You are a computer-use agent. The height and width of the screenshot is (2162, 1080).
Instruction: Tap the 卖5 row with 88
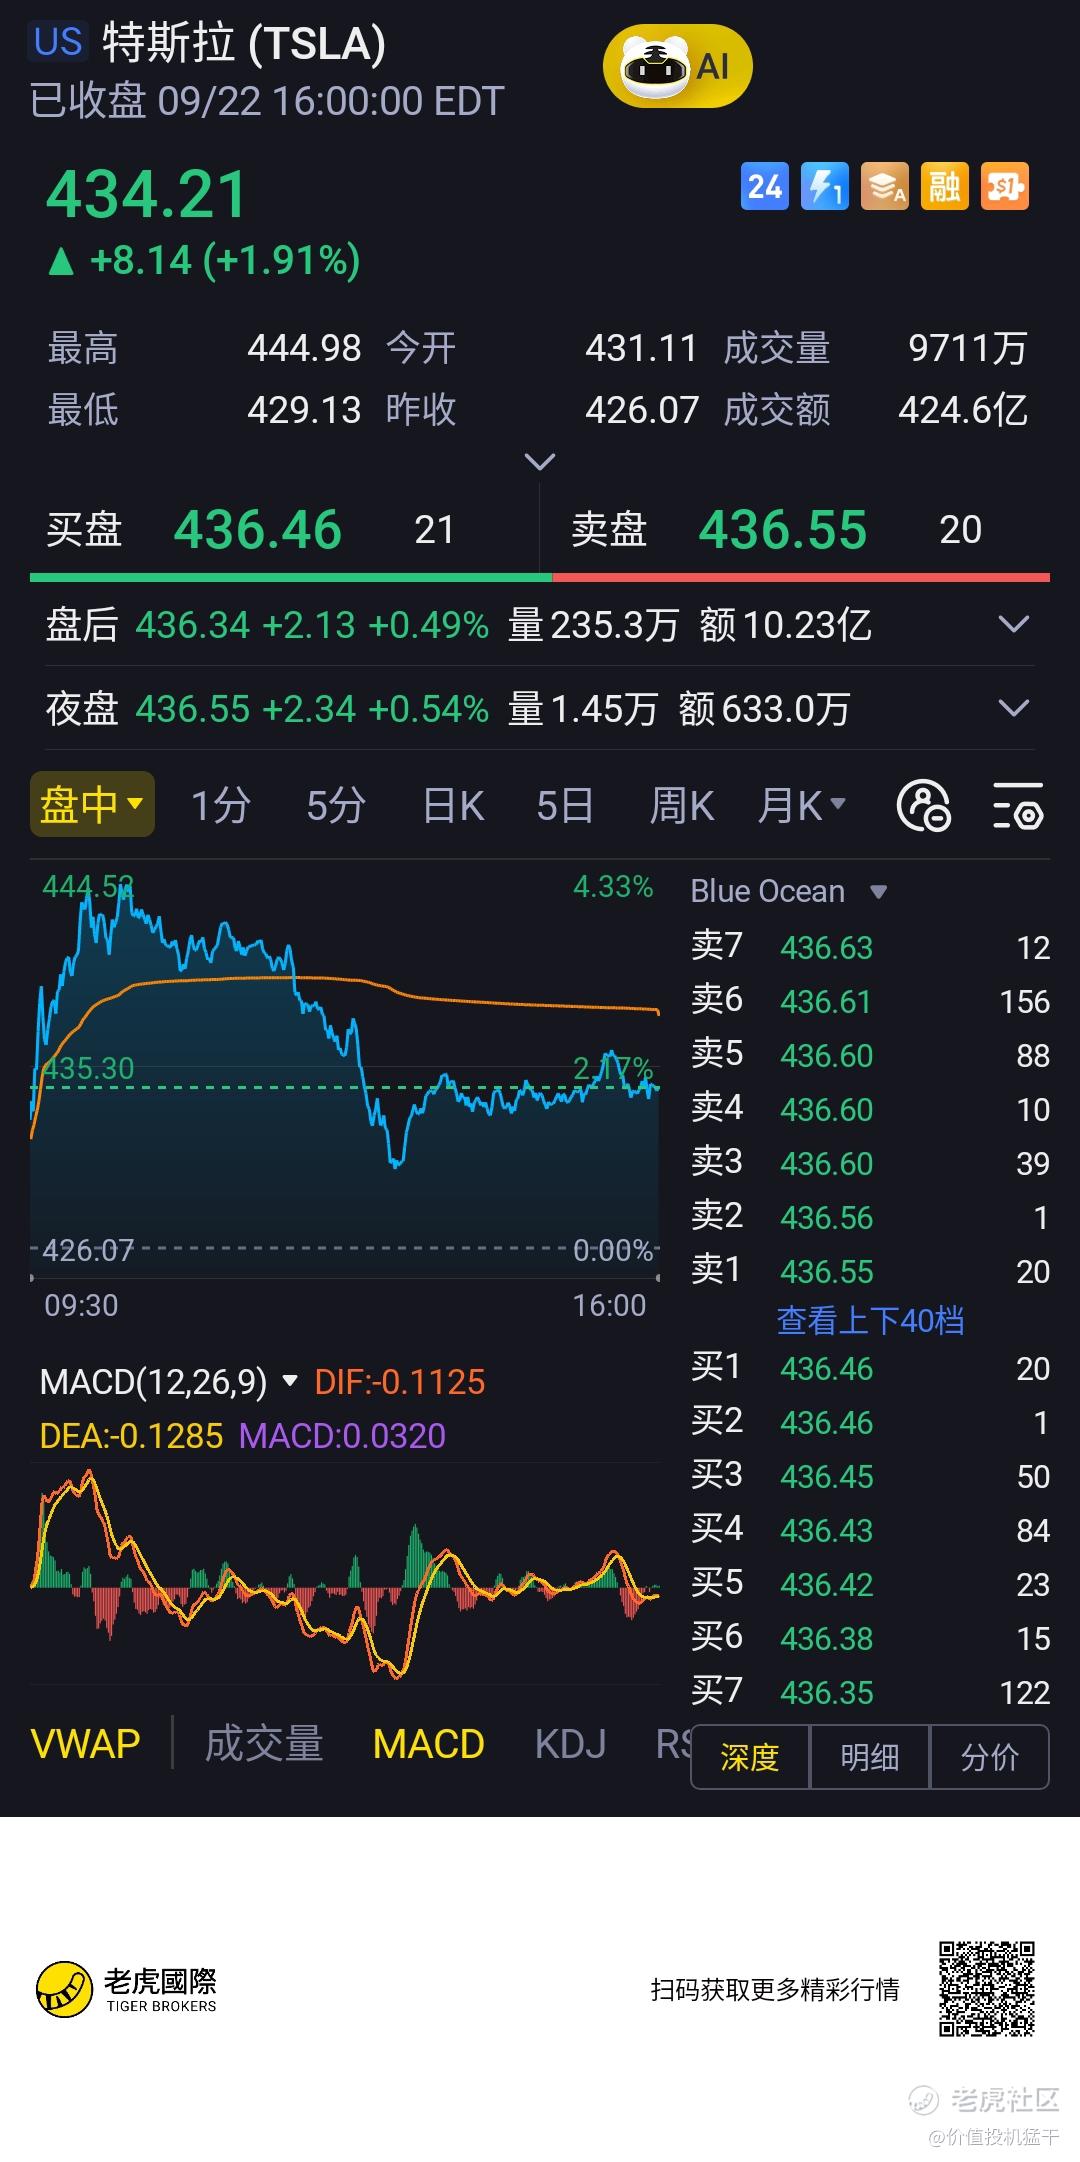(x=870, y=1055)
